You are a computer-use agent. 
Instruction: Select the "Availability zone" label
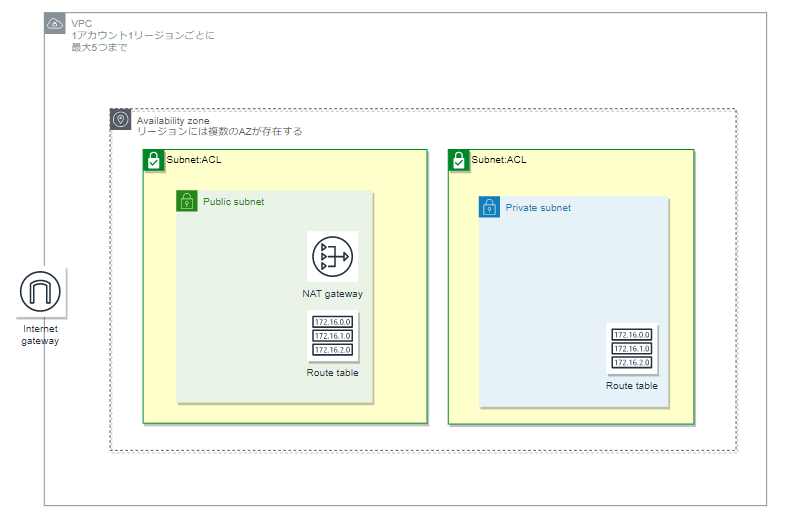(x=173, y=120)
